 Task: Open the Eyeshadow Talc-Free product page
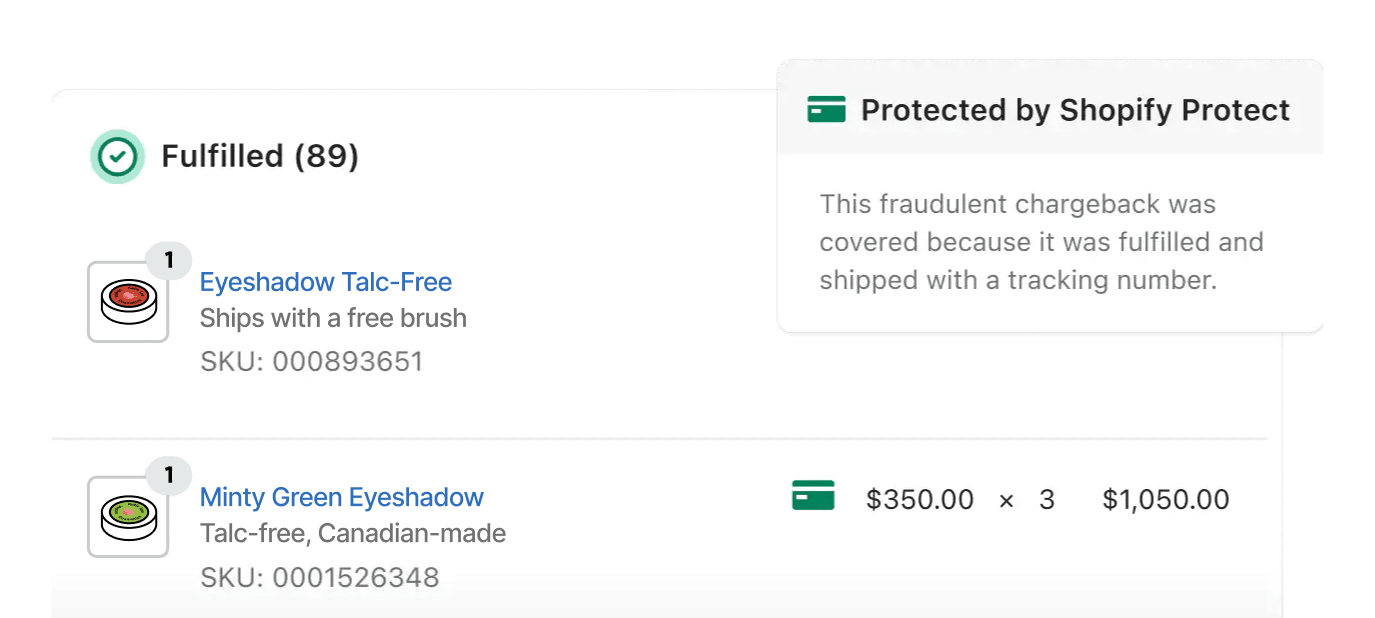tap(326, 282)
